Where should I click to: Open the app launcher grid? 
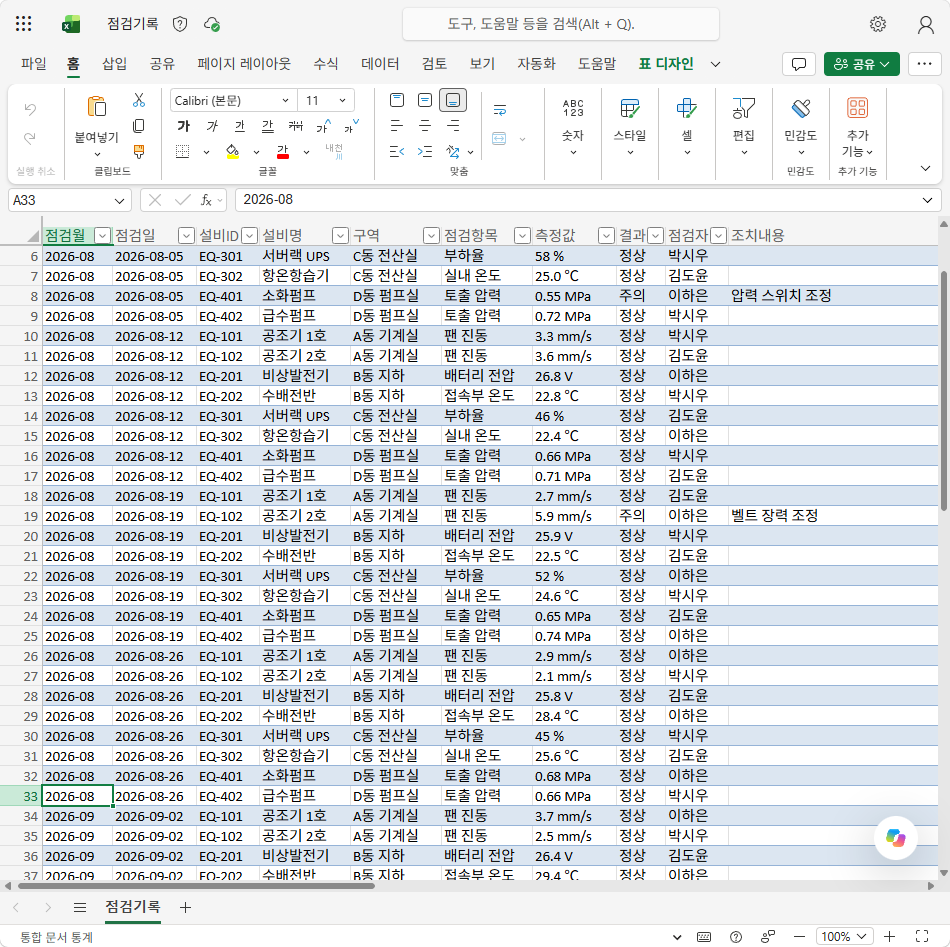(x=23, y=24)
